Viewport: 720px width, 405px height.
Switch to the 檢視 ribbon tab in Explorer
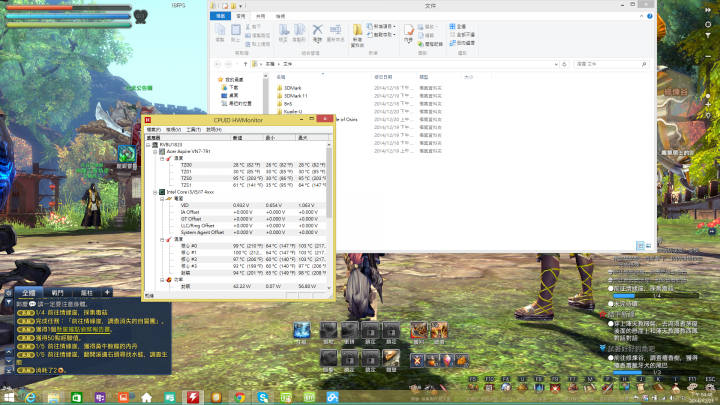point(280,16)
